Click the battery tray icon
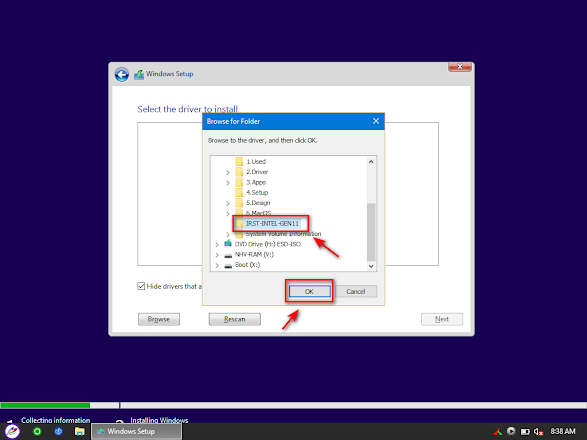The width and height of the screenshot is (587, 440). pos(525,432)
